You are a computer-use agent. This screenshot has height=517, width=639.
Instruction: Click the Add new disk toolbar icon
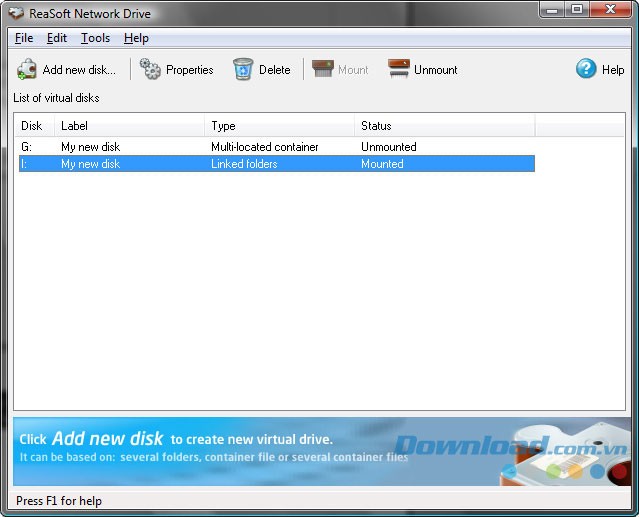[x=27, y=69]
